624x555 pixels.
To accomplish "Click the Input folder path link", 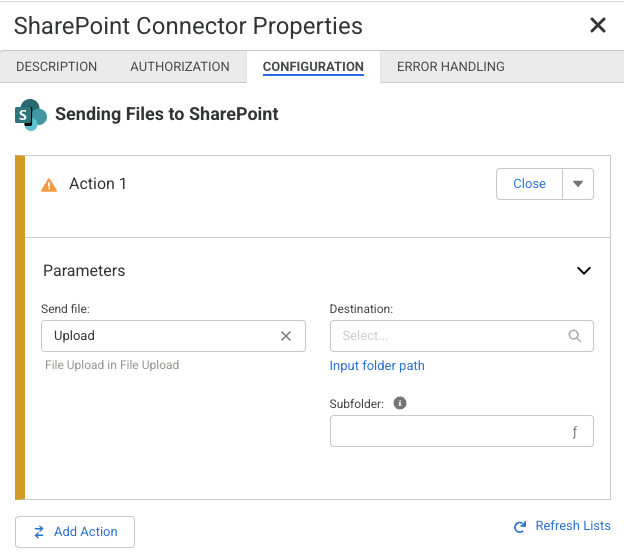I will [x=377, y=366].
